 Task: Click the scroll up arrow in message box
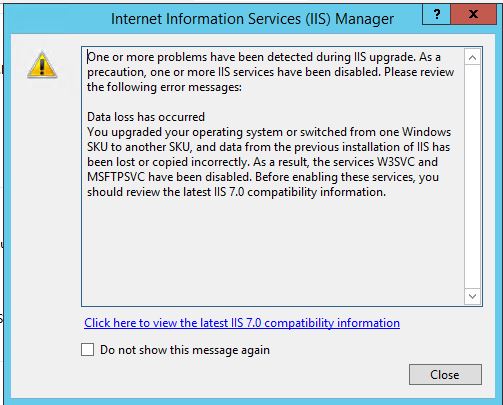tap(472, 58)
